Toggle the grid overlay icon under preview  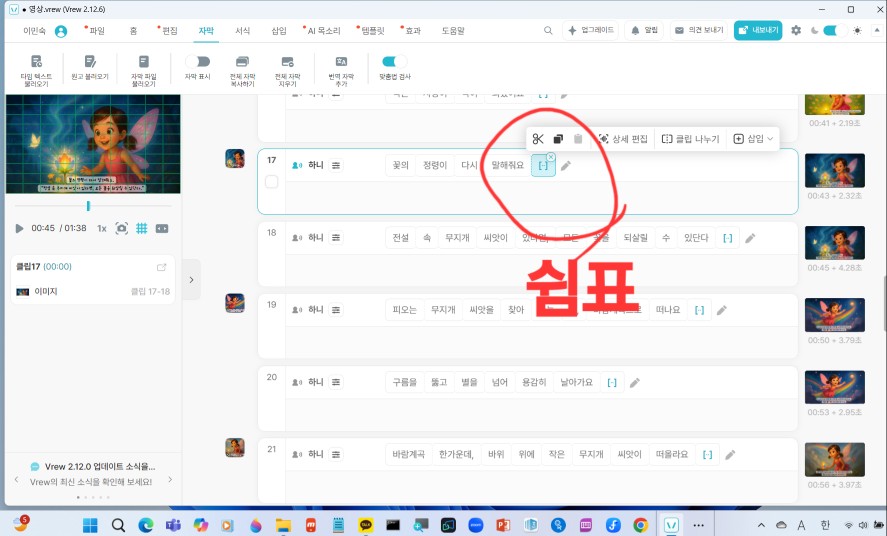pos(142,228)
